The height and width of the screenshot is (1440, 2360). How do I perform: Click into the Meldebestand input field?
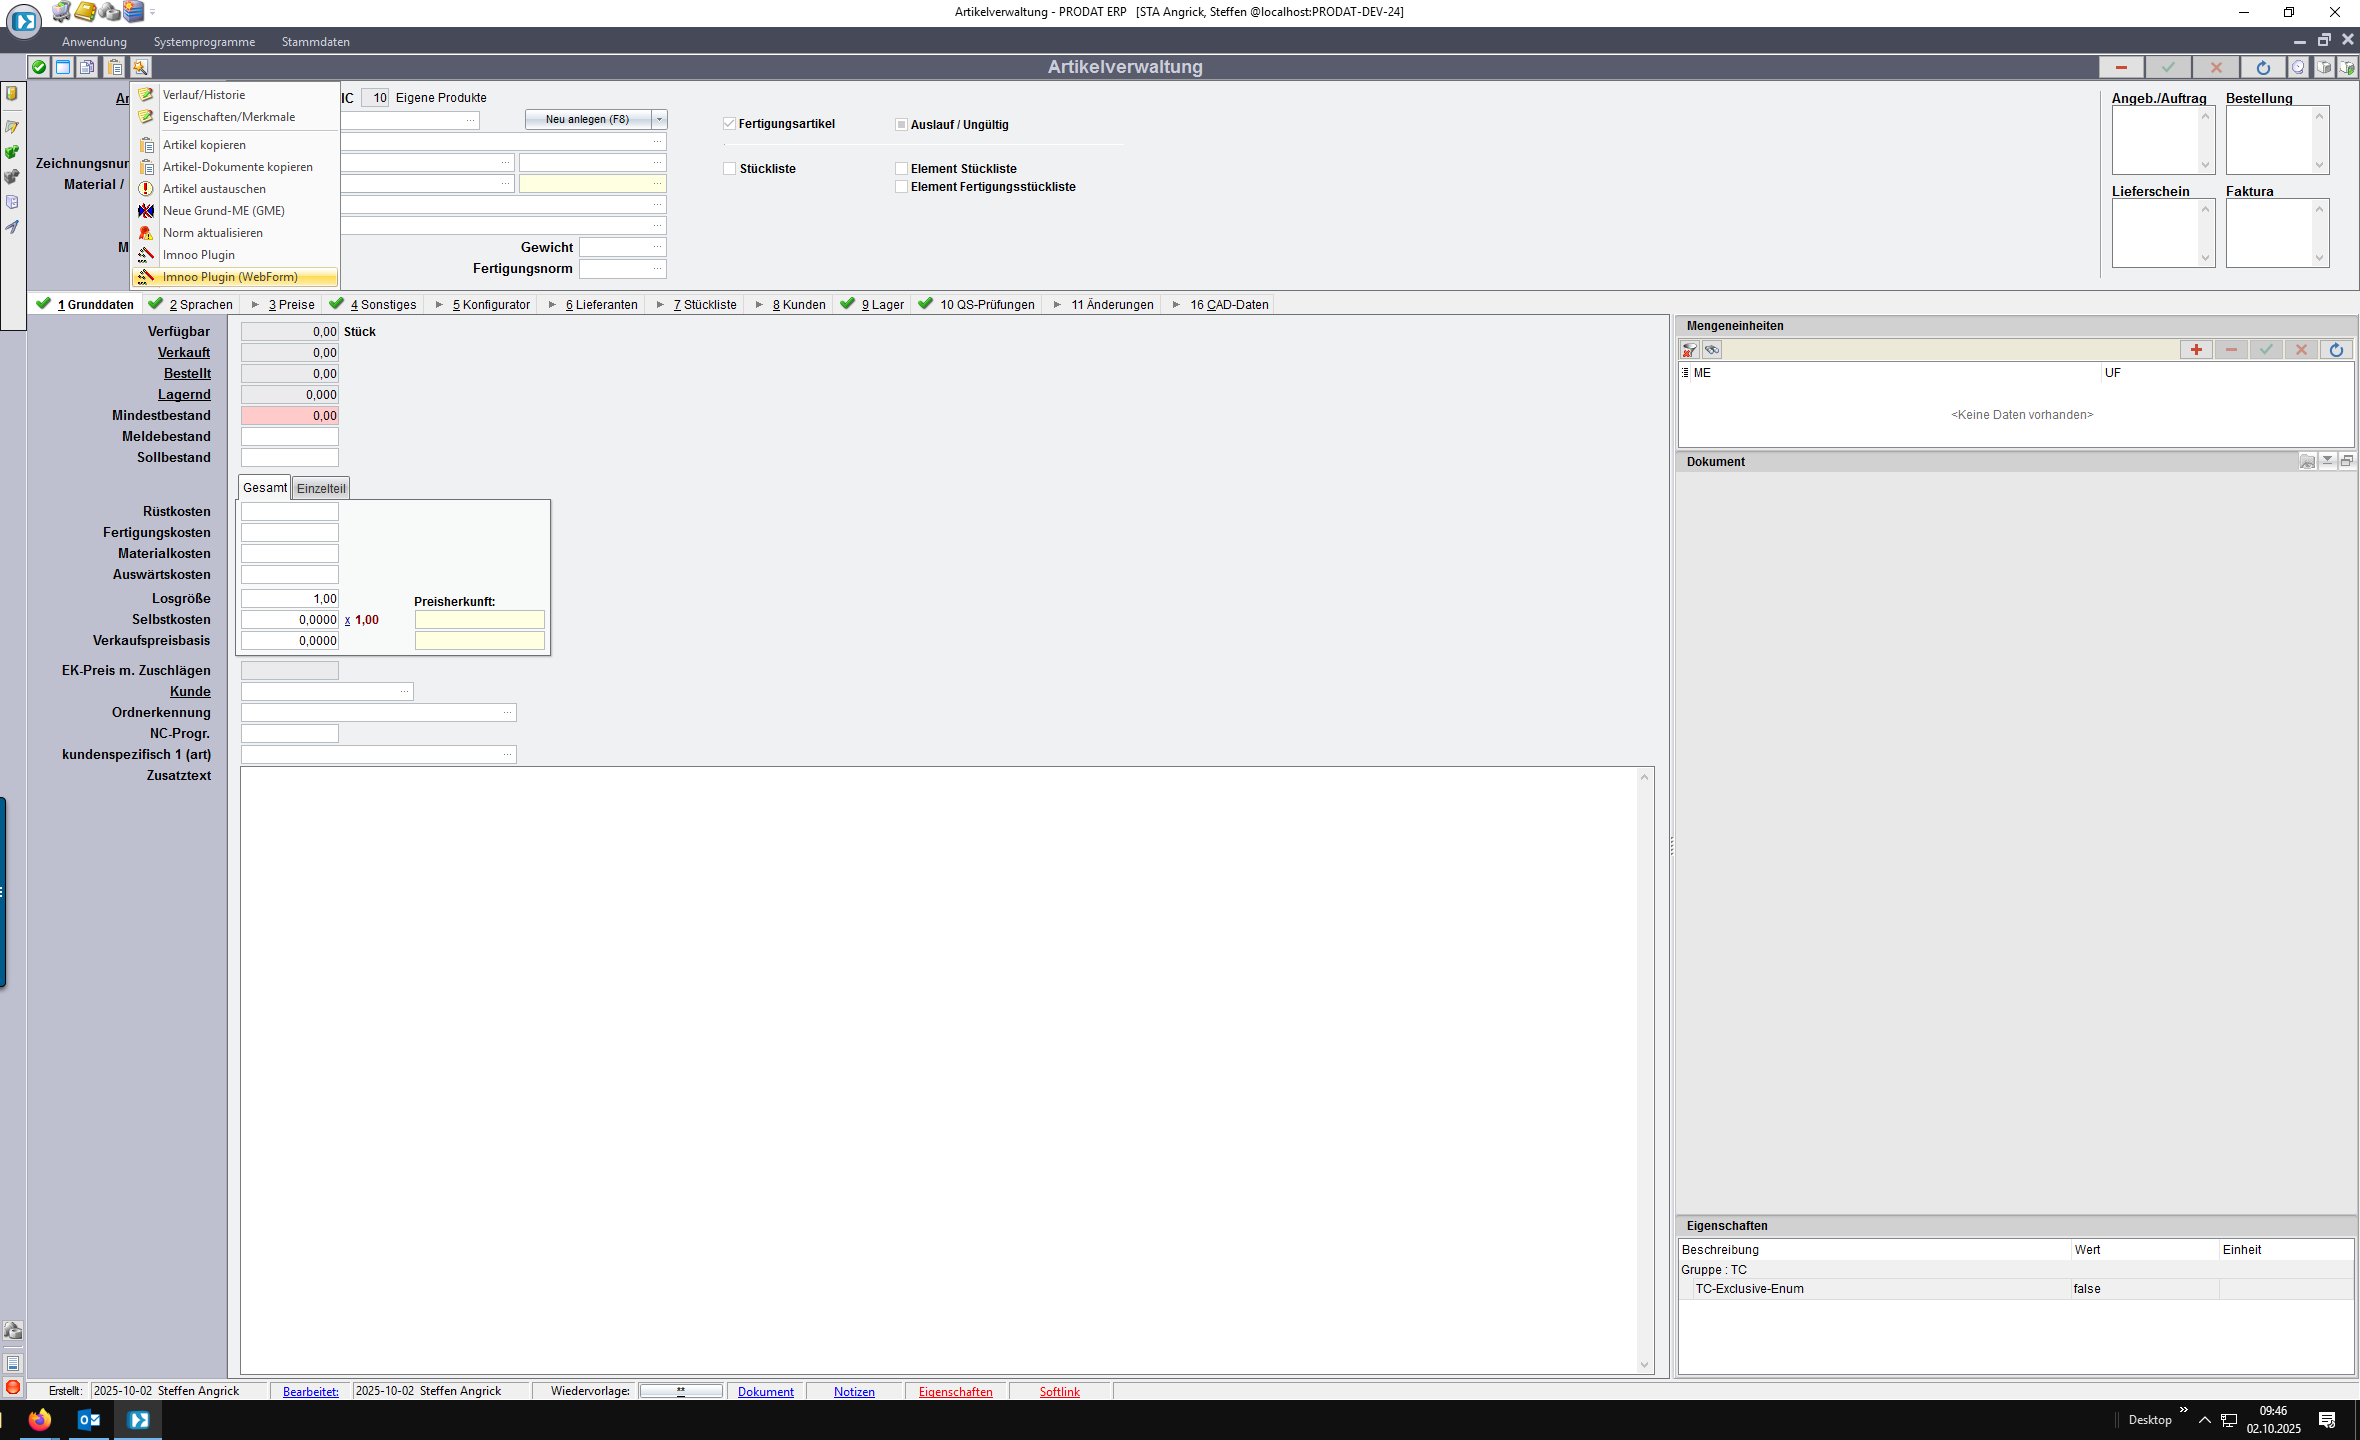coord(289,436)
